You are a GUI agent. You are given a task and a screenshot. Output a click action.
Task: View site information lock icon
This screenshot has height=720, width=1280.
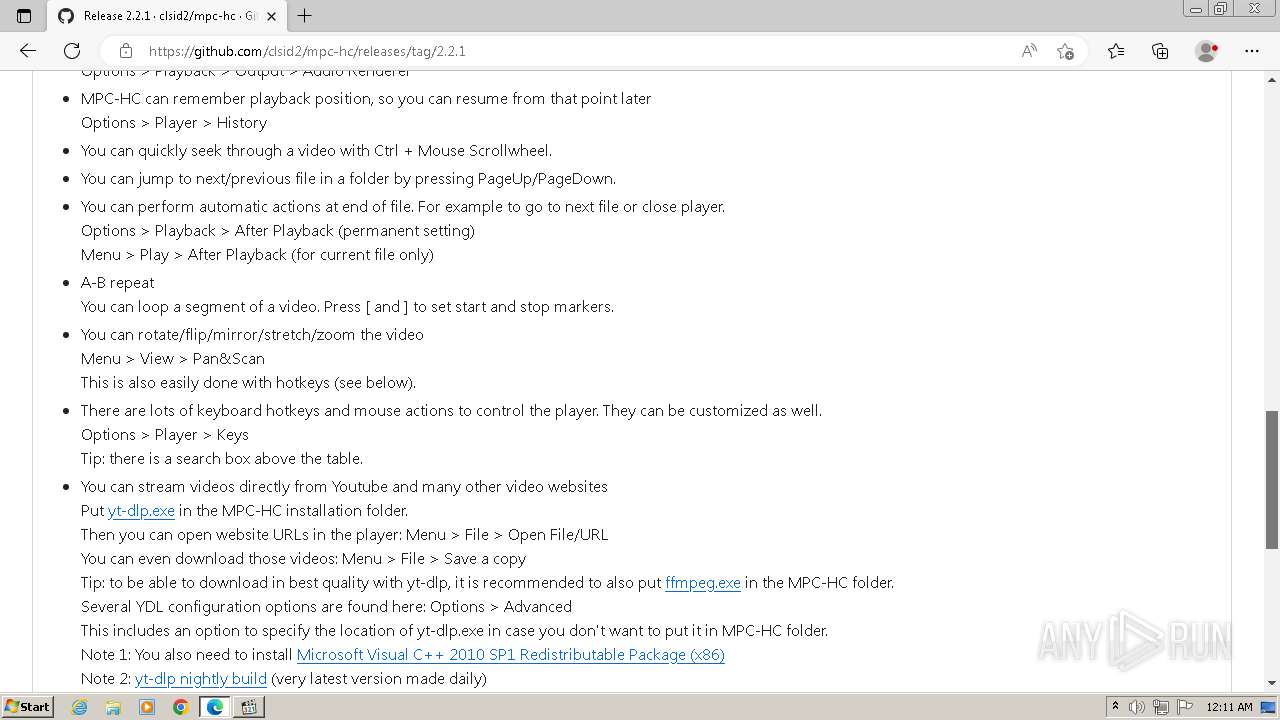click(126, 51)
